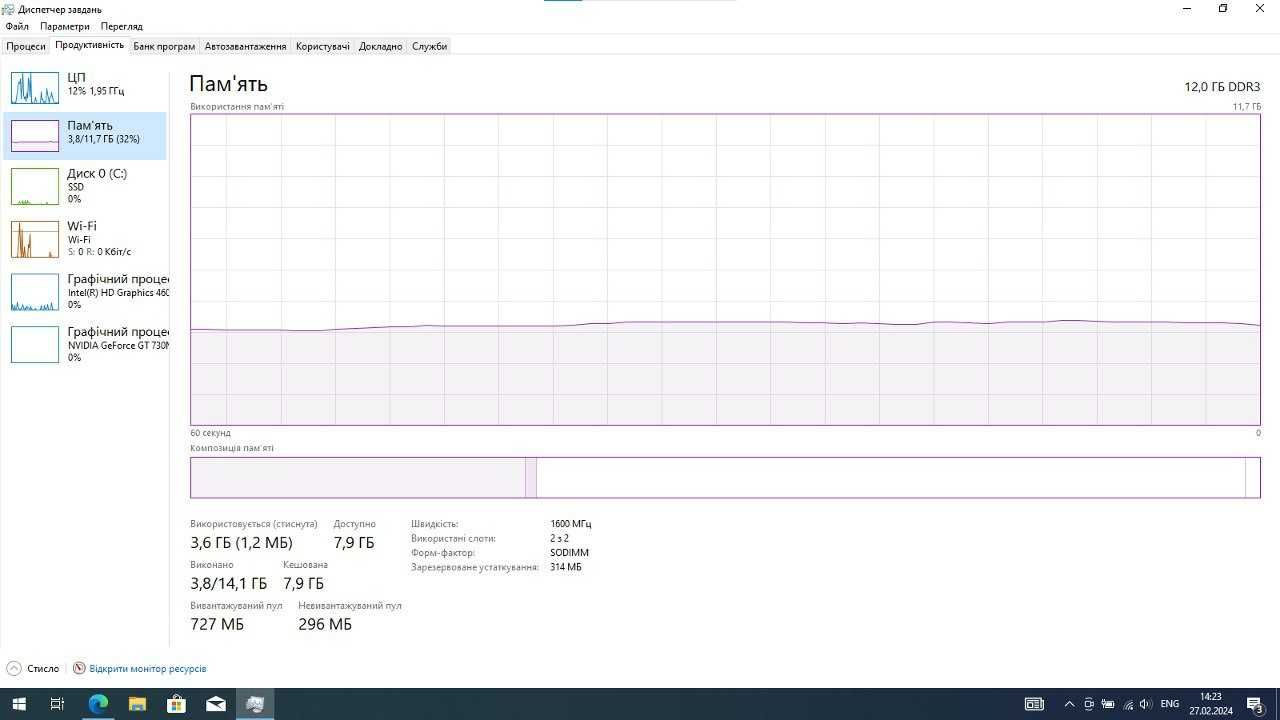Select NVIDIA GeForce GT 730M GPU item
This screenshot has height=720, width=1280.
pos(85,345)
